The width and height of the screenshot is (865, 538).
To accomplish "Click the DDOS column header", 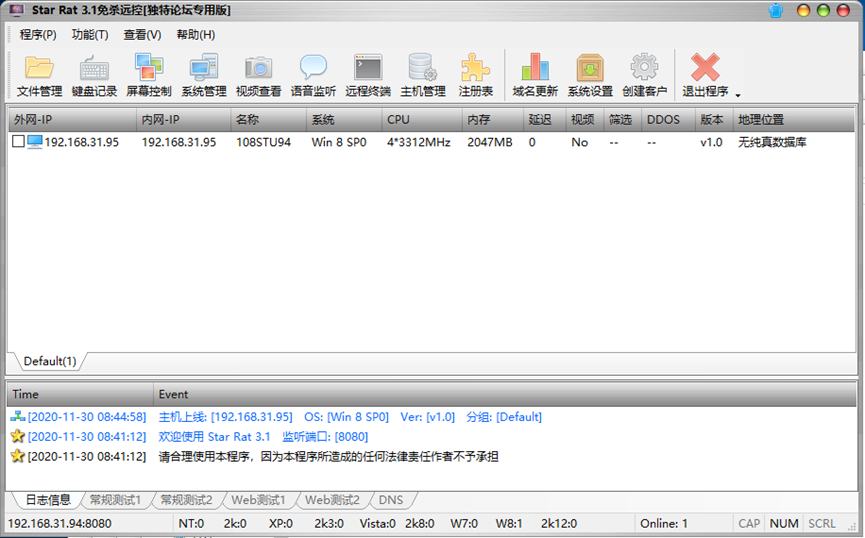I will pyautogui.click(x=668, y=120).
